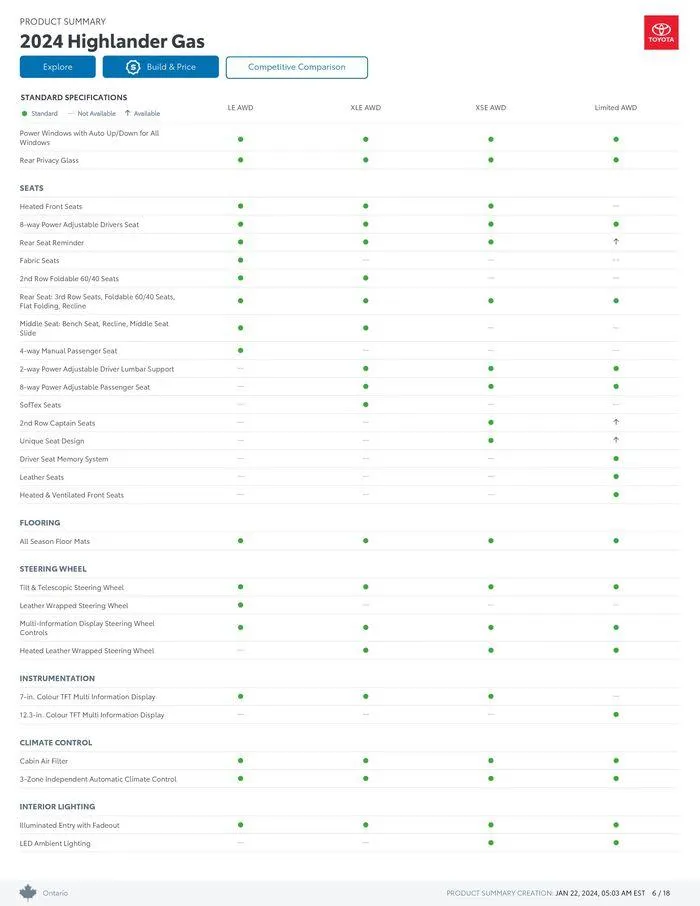Open Build & Price
The image size is (700, 906).
[161, 67]
